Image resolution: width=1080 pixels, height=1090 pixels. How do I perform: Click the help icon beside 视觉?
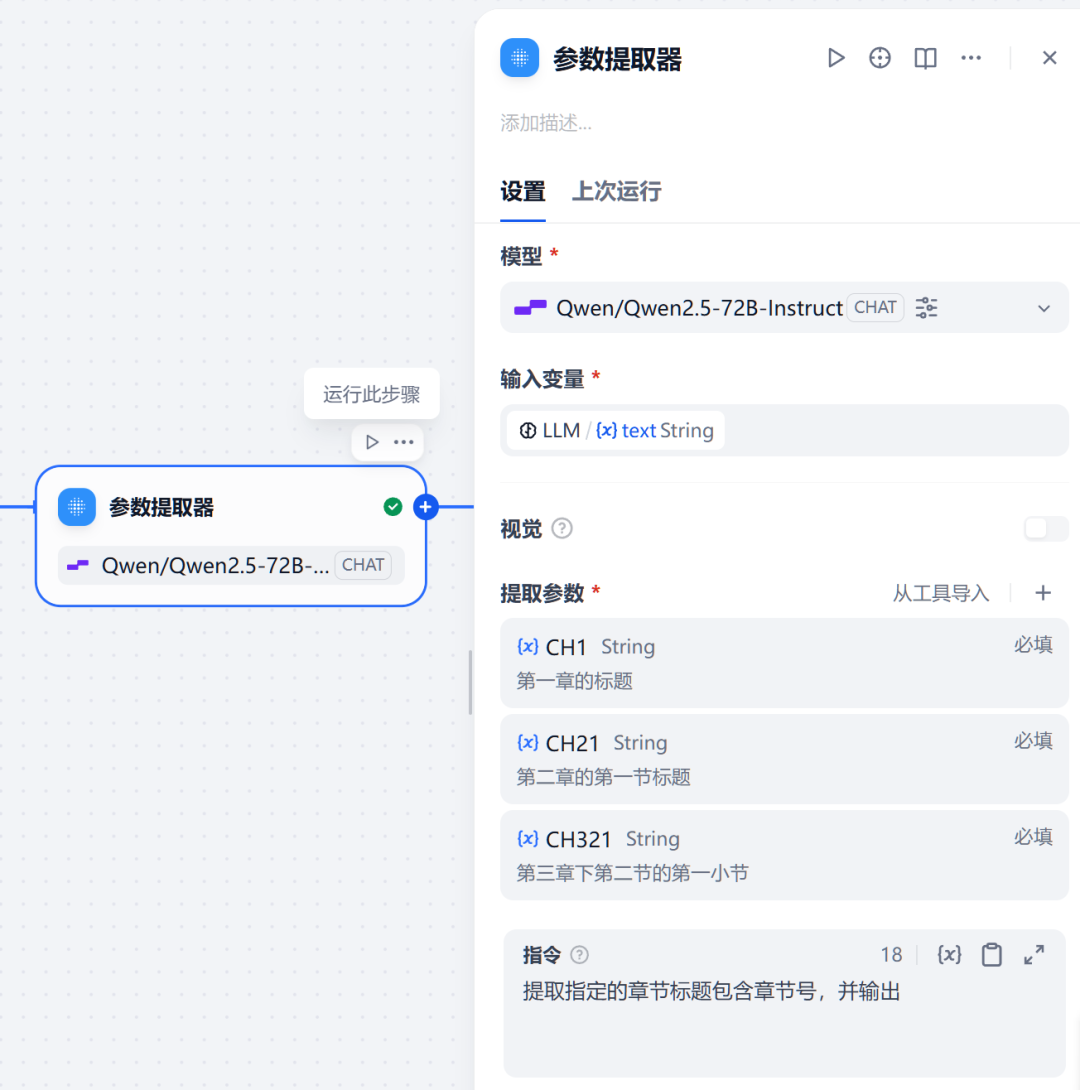(561, 529)
